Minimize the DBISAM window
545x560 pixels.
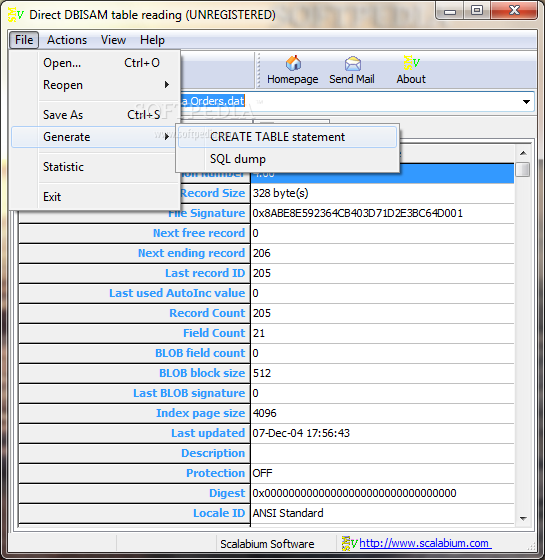[x=450, y=11]
